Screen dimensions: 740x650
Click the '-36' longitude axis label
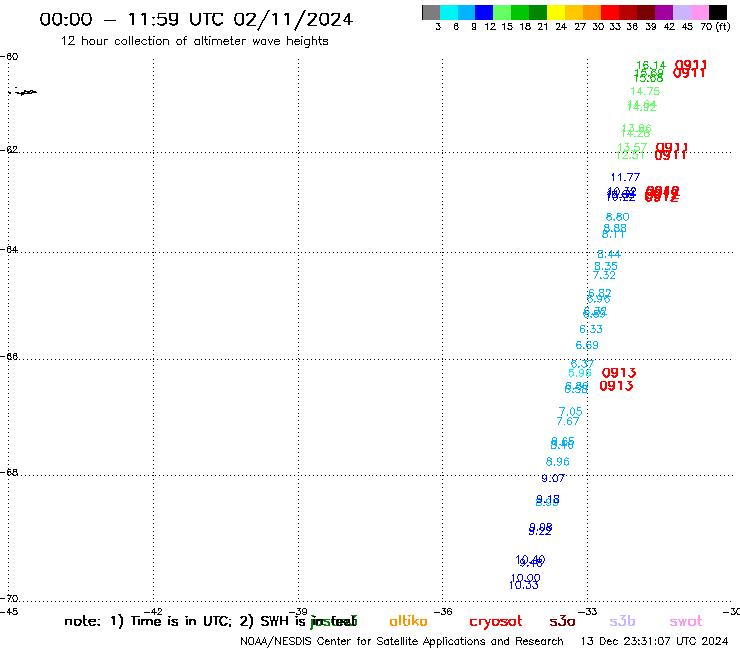(443, 611)
